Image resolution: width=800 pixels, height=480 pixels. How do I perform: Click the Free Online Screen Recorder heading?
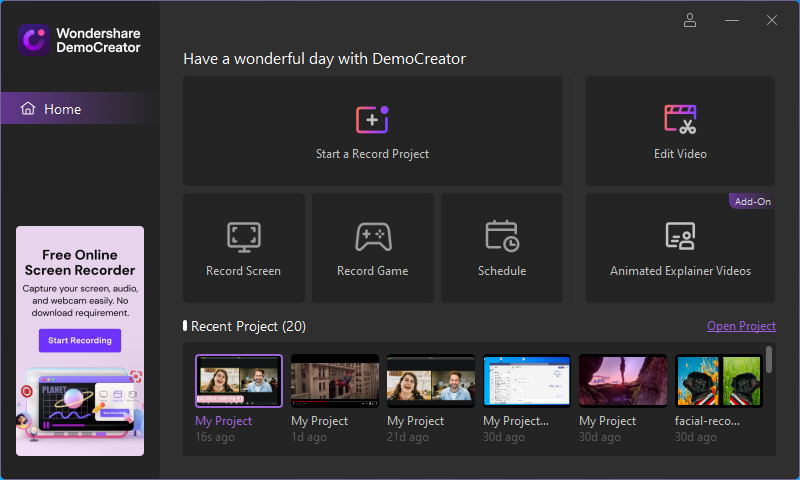(x=80, y=262)
